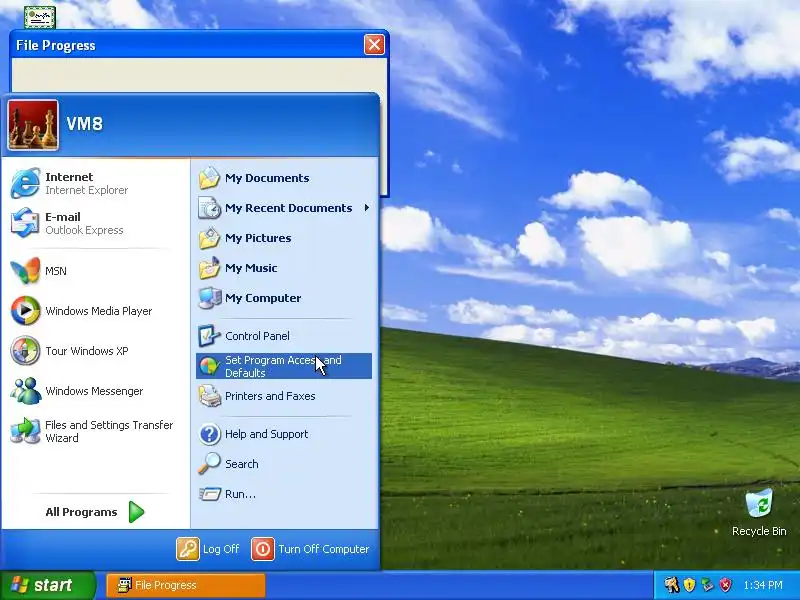Choose Windows Media Player label

98,311
